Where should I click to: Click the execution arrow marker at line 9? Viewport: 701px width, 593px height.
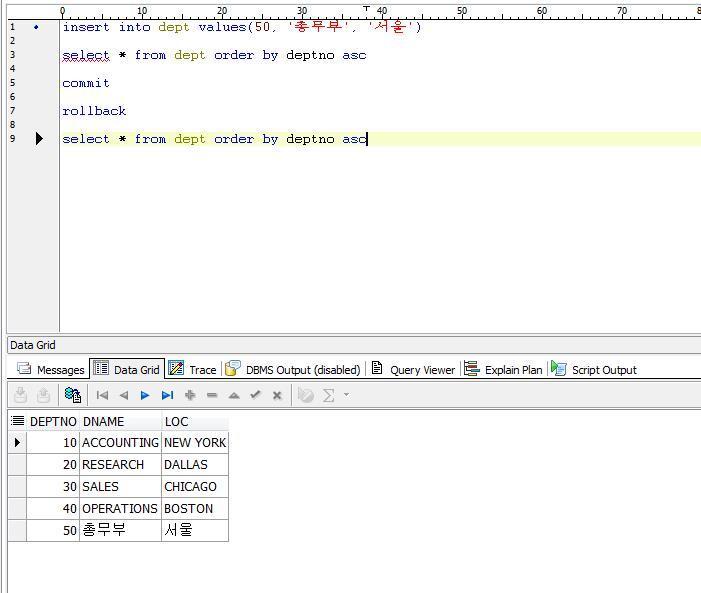[39, 139]
